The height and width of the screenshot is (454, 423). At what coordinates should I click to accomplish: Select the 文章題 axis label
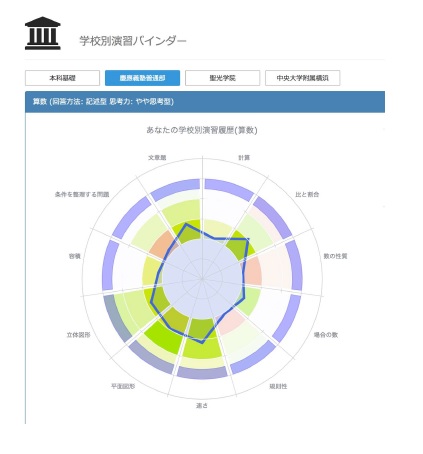[x=157, y=158]
